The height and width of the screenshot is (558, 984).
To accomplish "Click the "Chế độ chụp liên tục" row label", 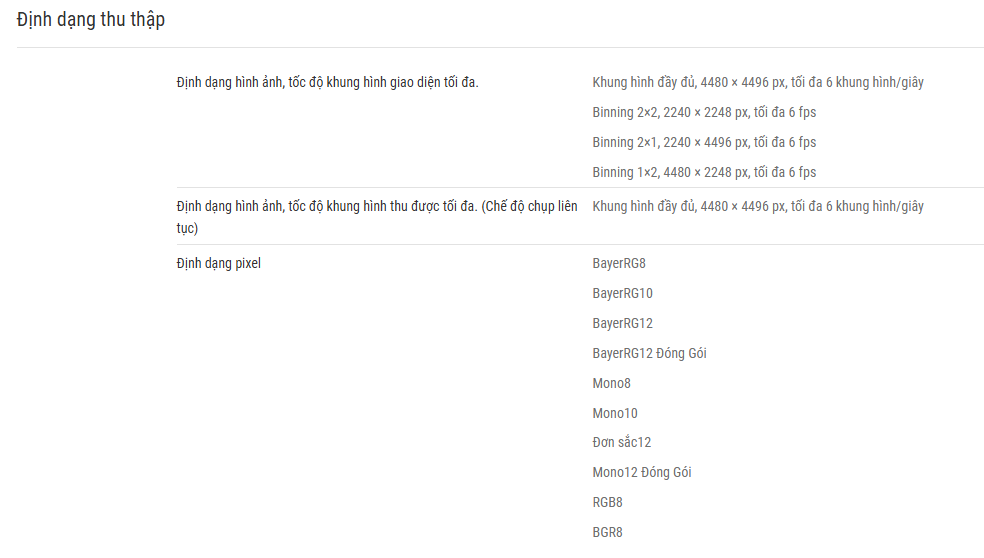I will [377, 217].
